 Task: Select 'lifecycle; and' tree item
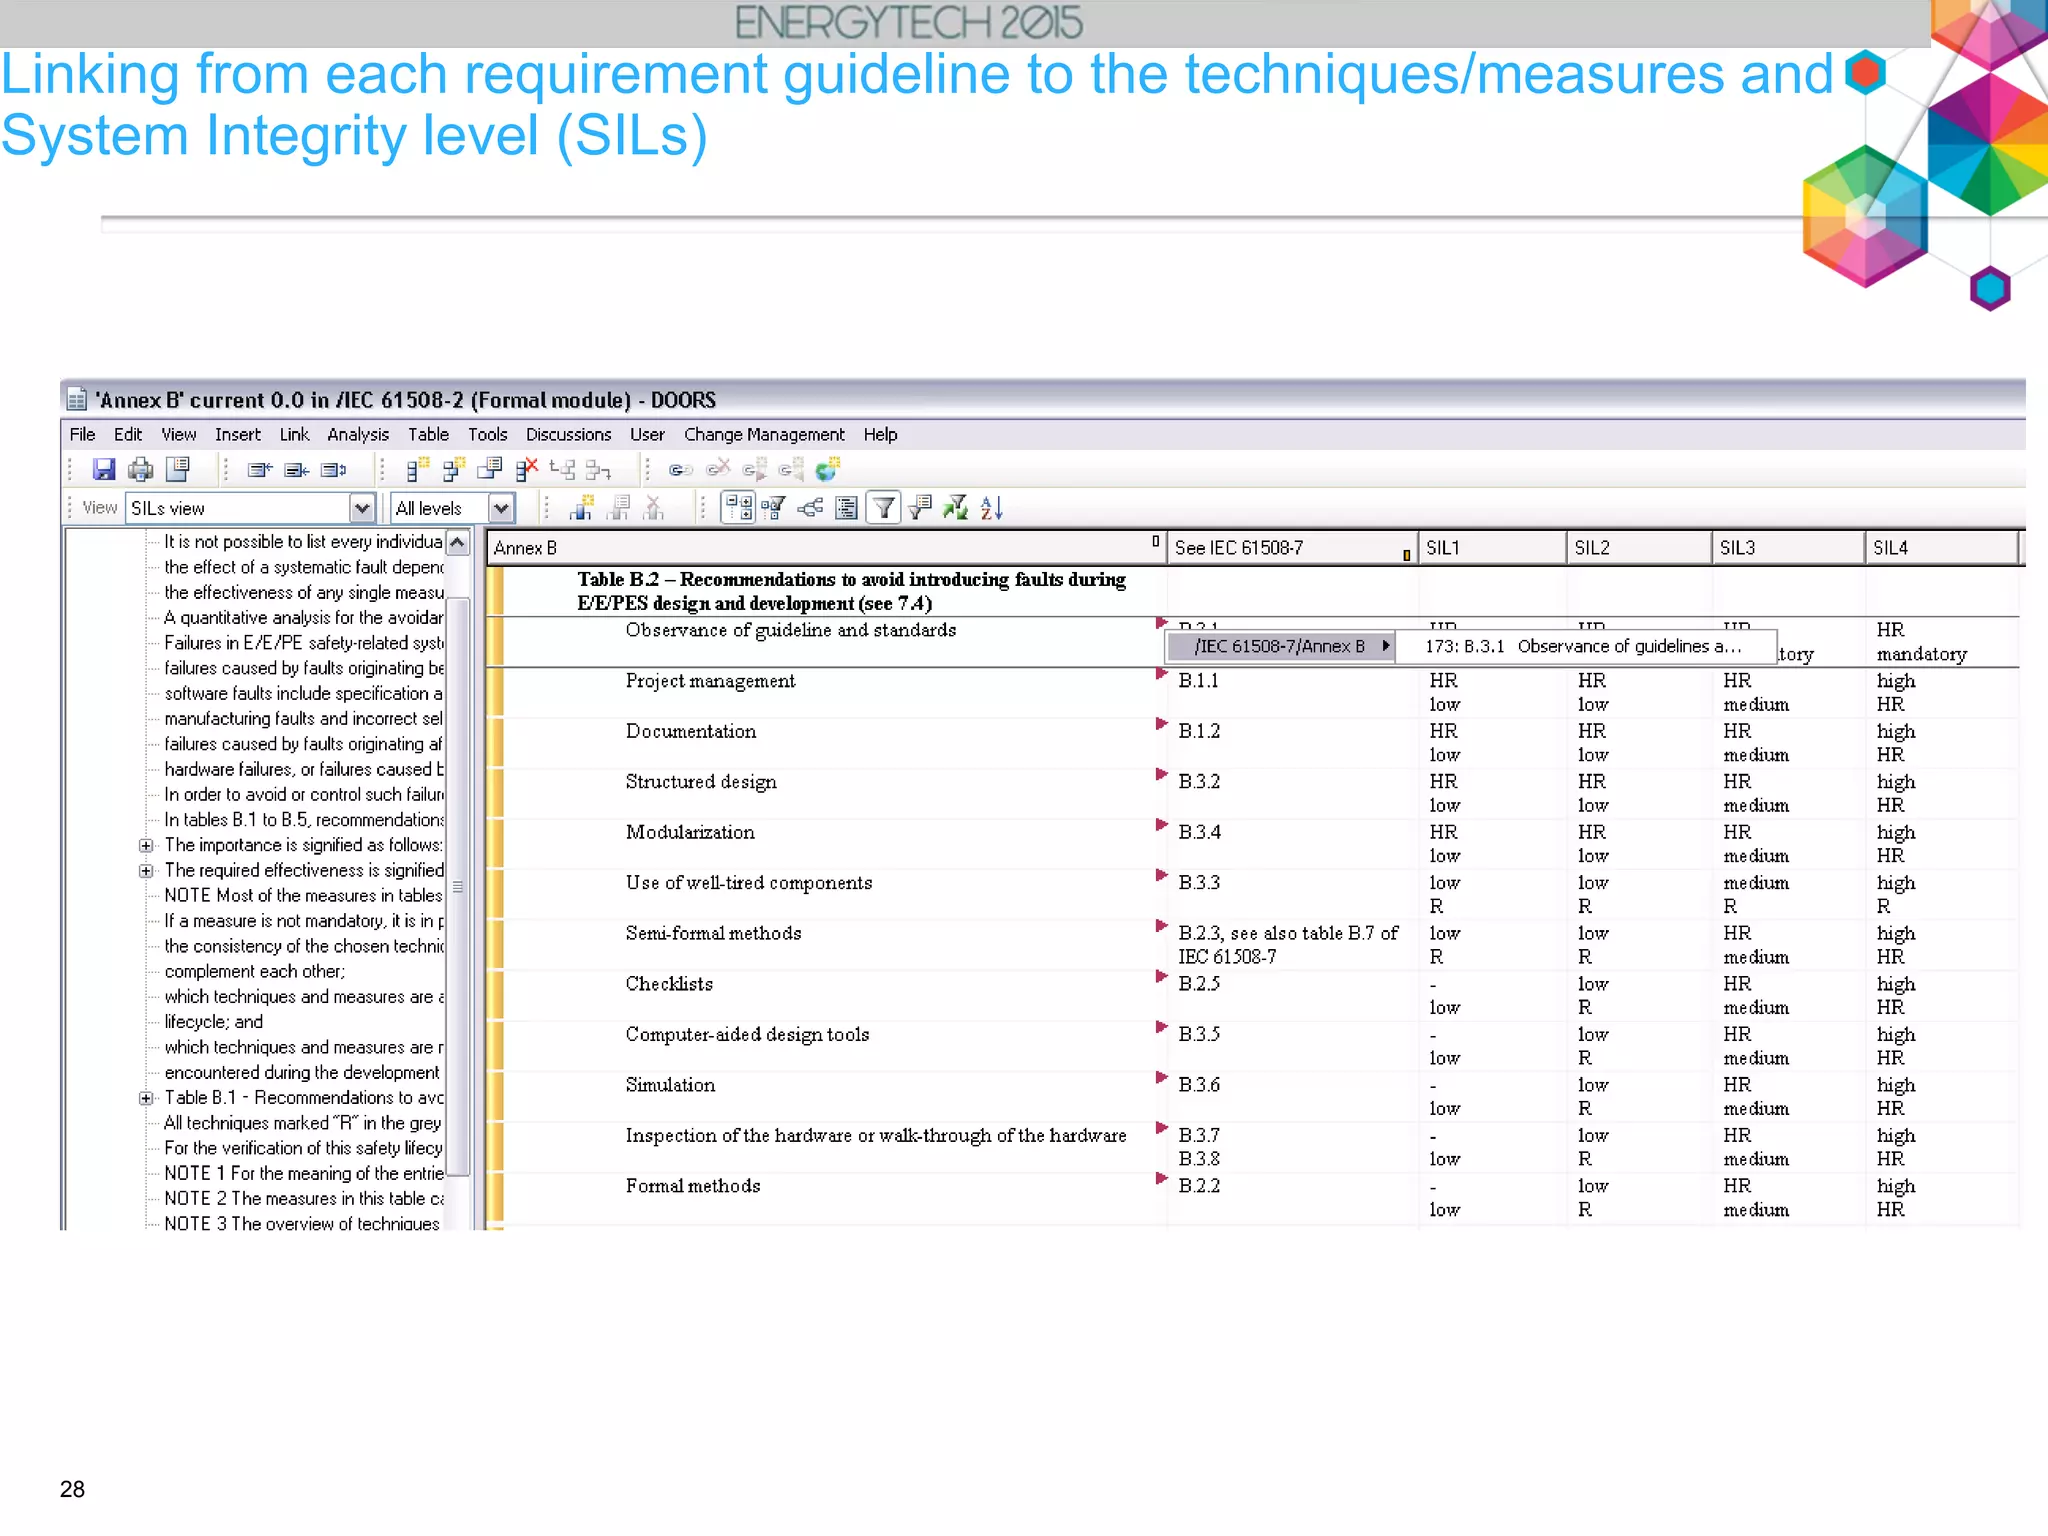pos(214,1021)
